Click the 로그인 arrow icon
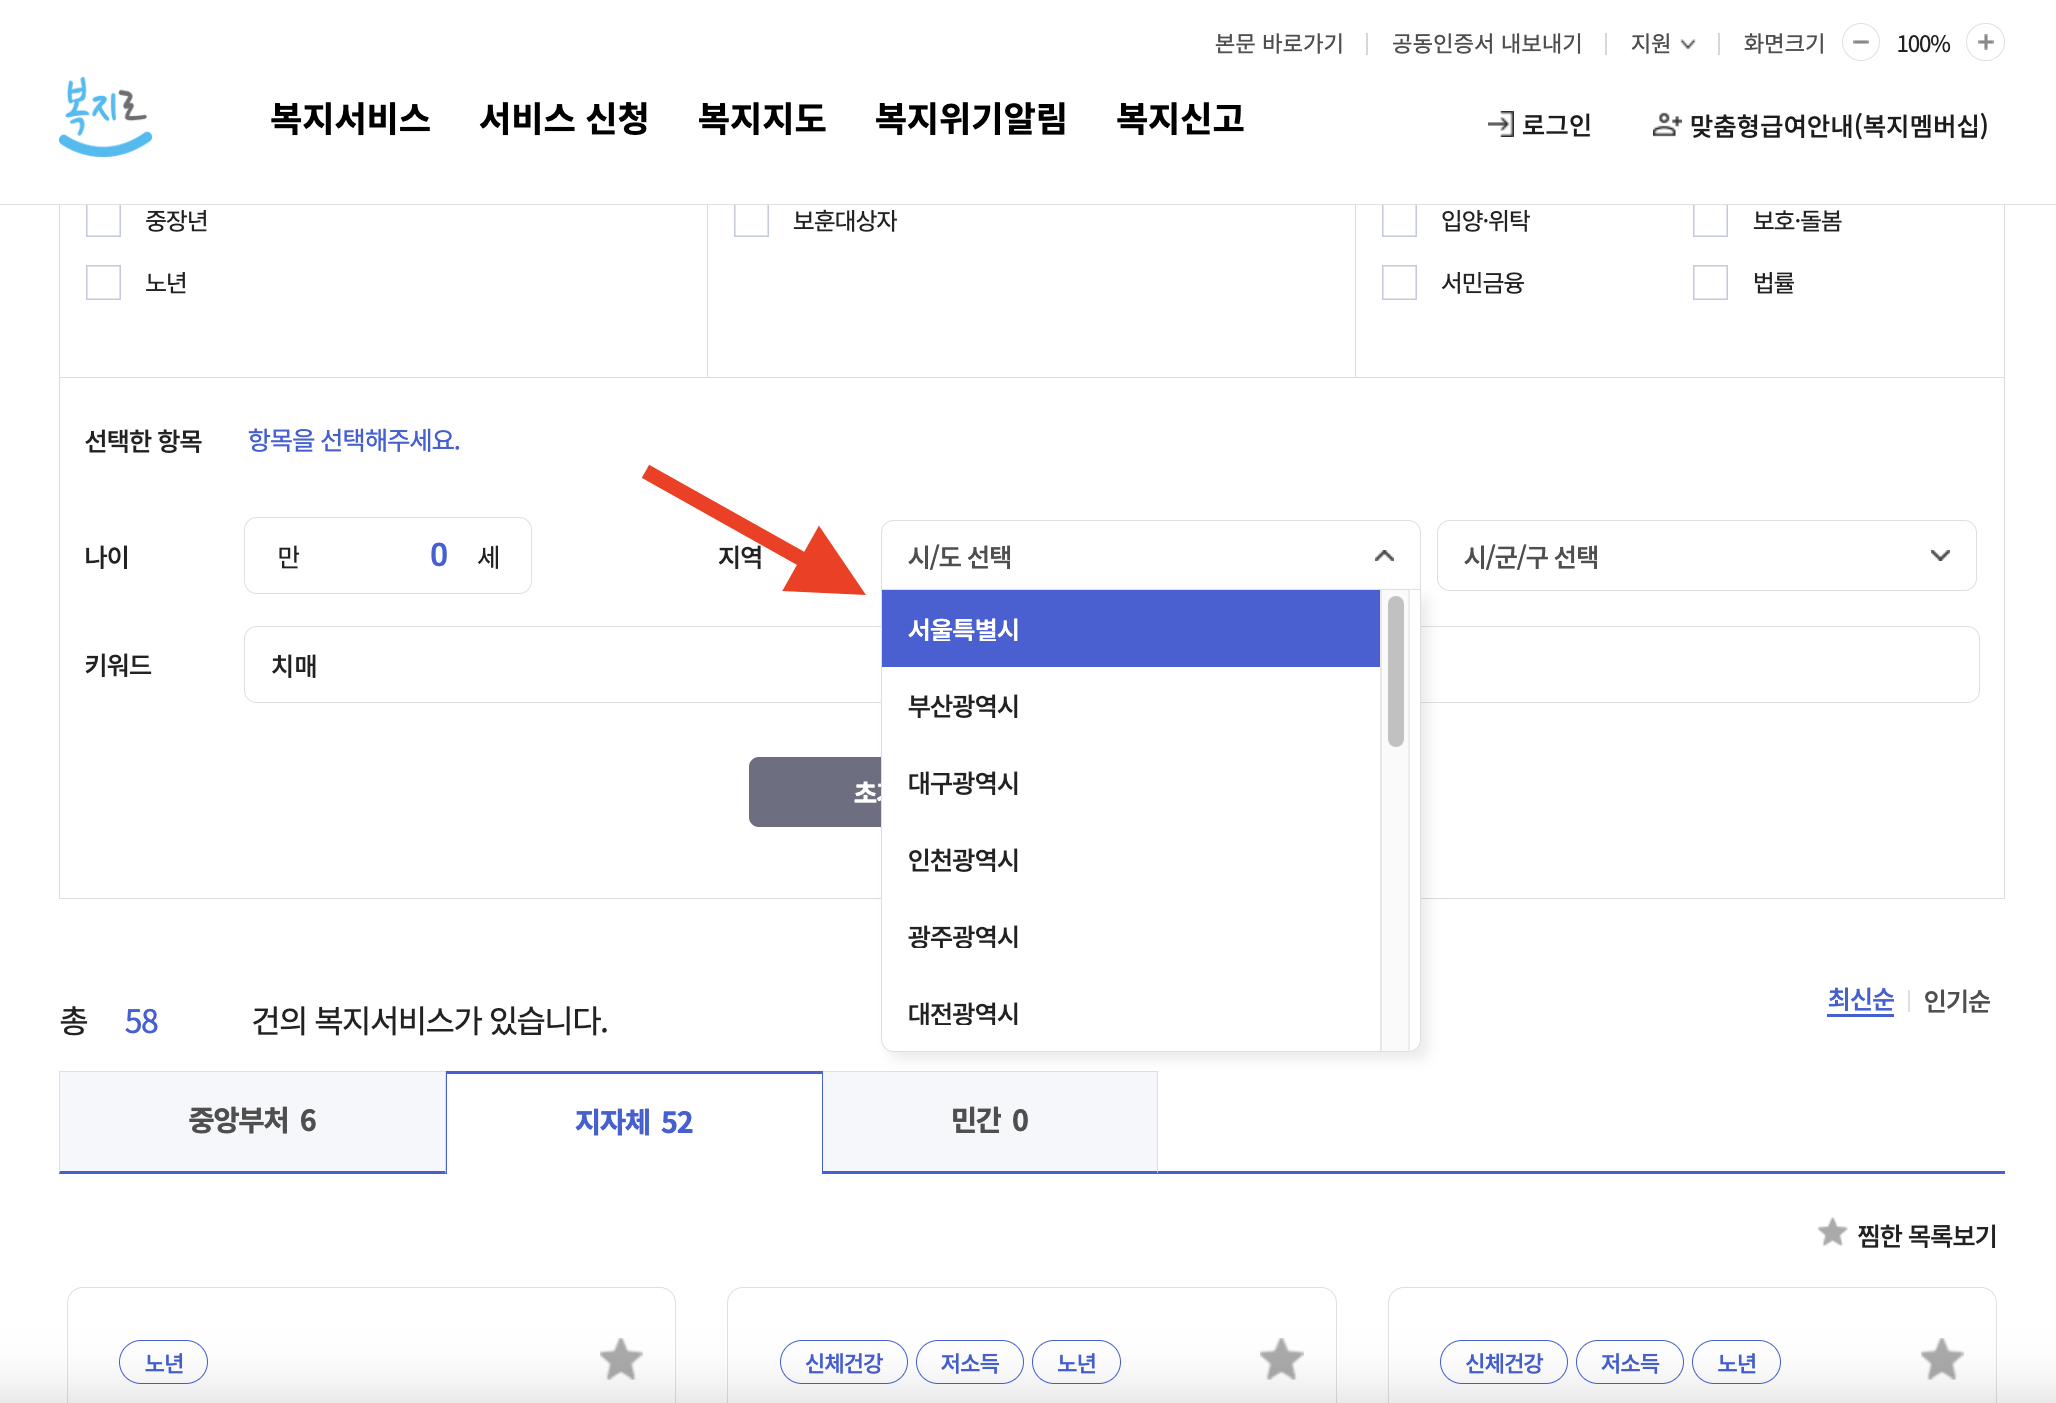The width and height of the screenshot is (2056, 1403). pyautogui.click(x=1500, y=125)
